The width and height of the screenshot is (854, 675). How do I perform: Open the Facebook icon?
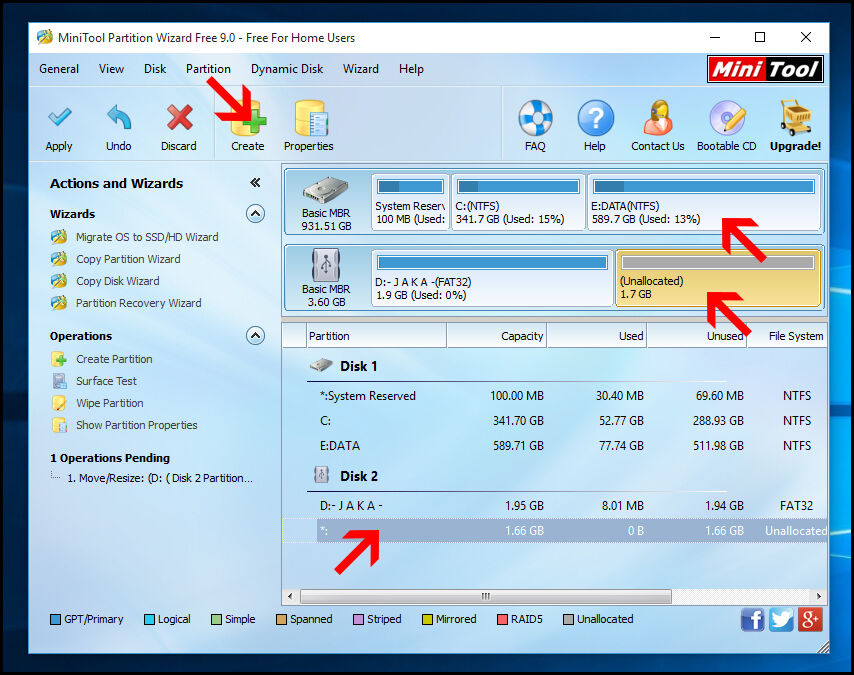click(753, 620)
